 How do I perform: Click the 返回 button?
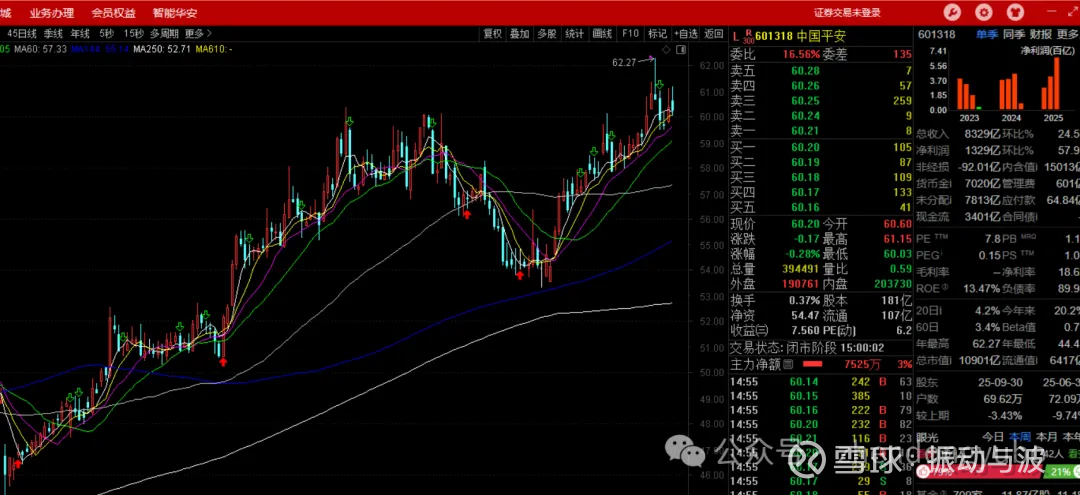714,33
